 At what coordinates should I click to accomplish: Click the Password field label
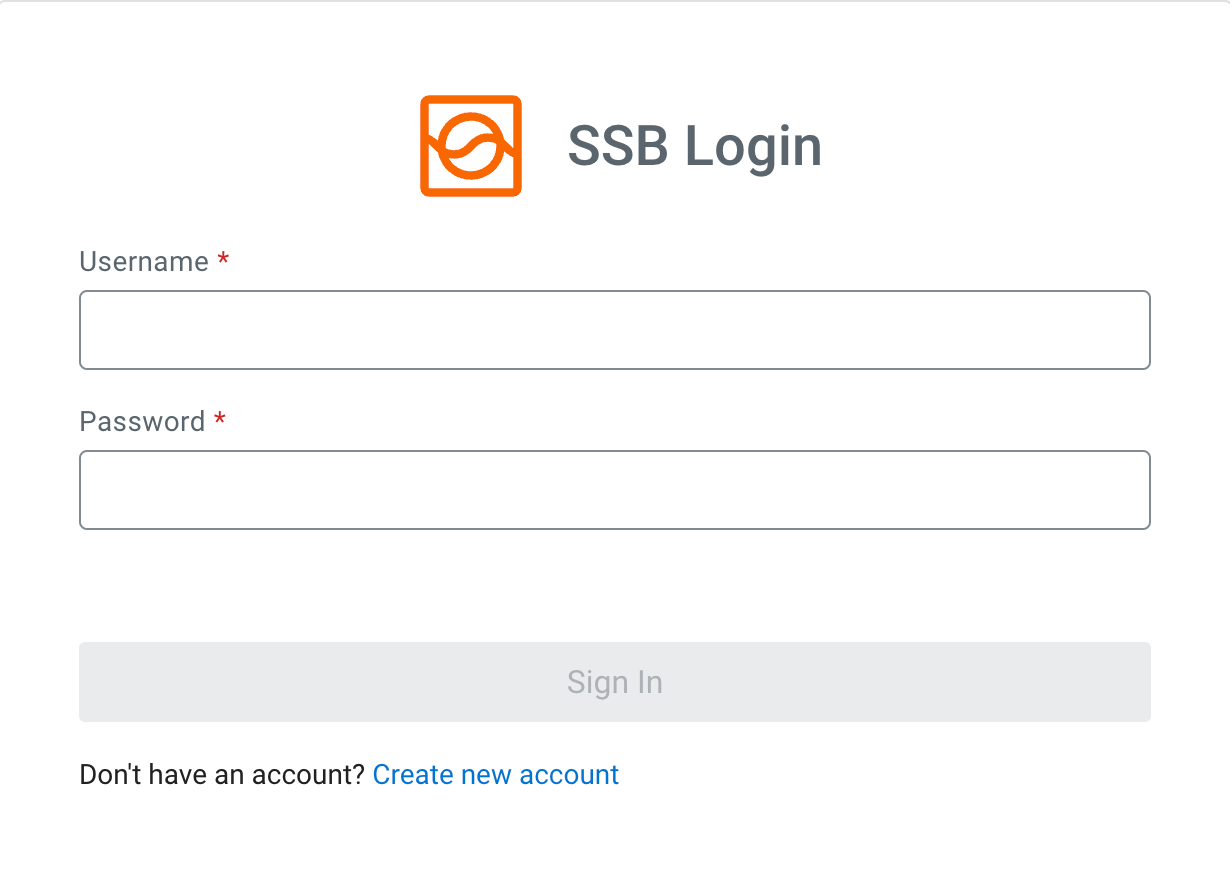pyautogui.click(x=143, y=421)
